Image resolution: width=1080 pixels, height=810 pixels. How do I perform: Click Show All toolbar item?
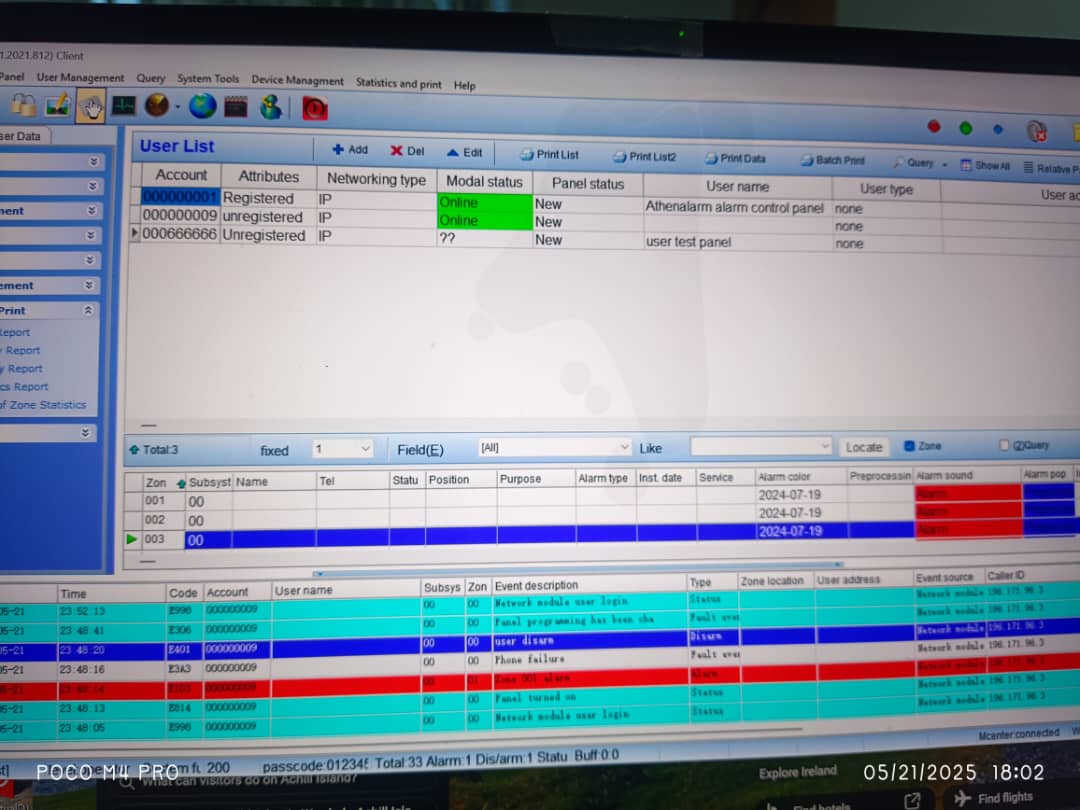pos(985,165)
